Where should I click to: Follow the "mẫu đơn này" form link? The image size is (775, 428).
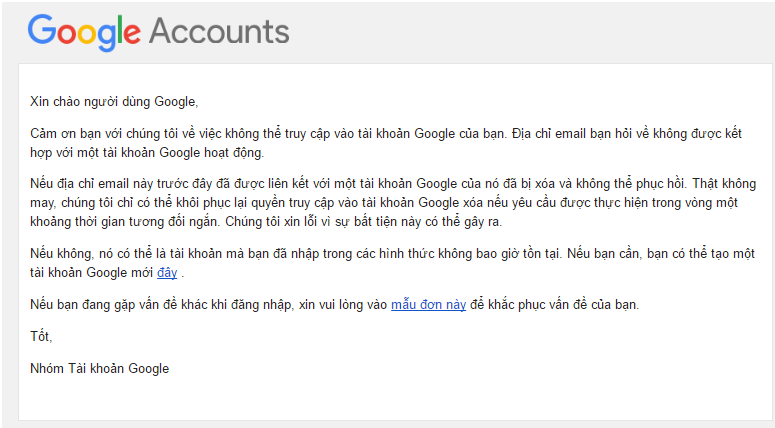coord(428,304)
